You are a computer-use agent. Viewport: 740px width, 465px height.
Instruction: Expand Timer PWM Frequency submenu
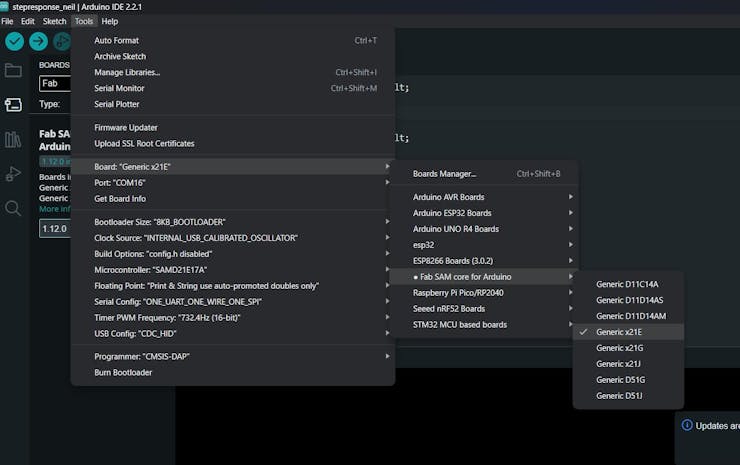click(233, 318)
